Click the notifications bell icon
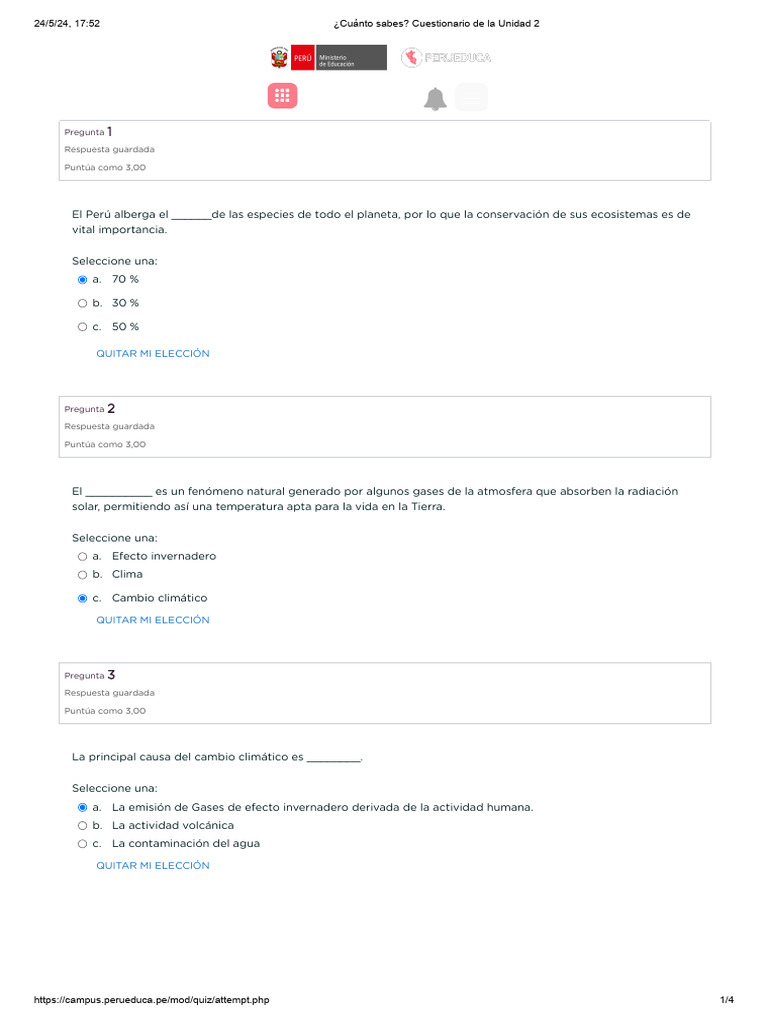This screenshot has width=768, height=1024. click(x=435, y=99)
